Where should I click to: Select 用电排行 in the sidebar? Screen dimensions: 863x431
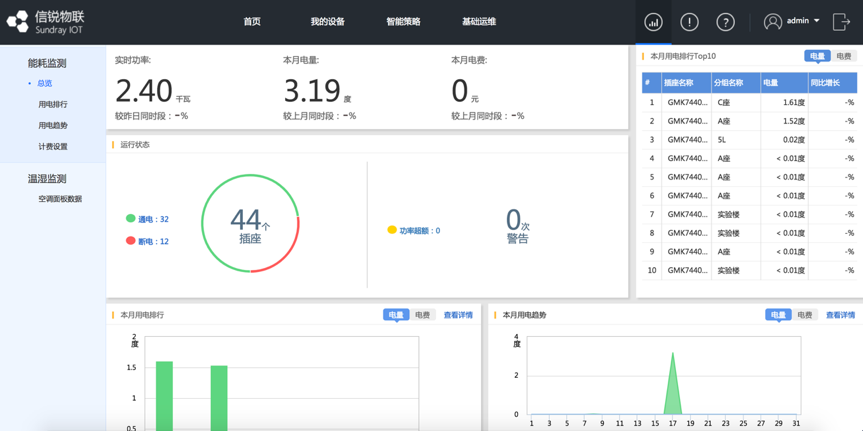click(53, 104)
